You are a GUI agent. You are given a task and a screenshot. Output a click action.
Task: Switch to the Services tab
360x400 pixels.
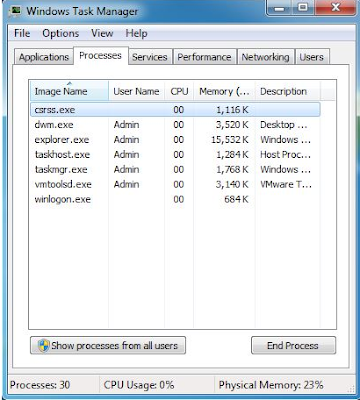150,57
